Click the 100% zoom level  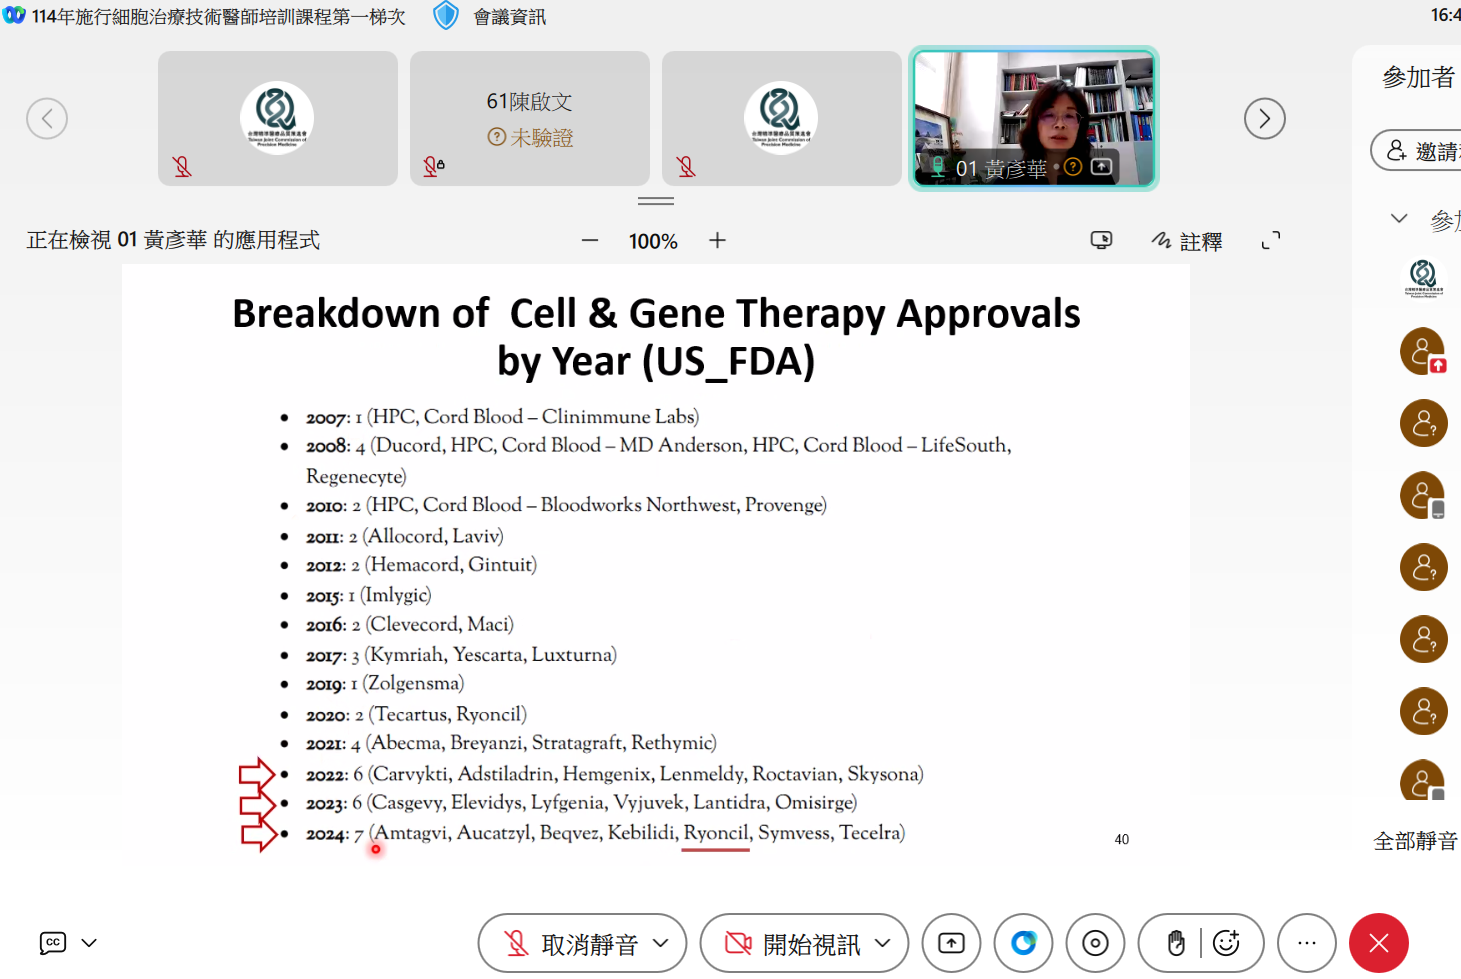click(x=653, y=241)
